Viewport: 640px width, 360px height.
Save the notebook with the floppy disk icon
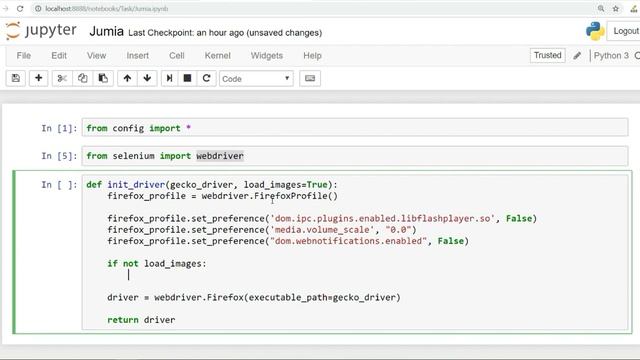[x=16, y=78]
